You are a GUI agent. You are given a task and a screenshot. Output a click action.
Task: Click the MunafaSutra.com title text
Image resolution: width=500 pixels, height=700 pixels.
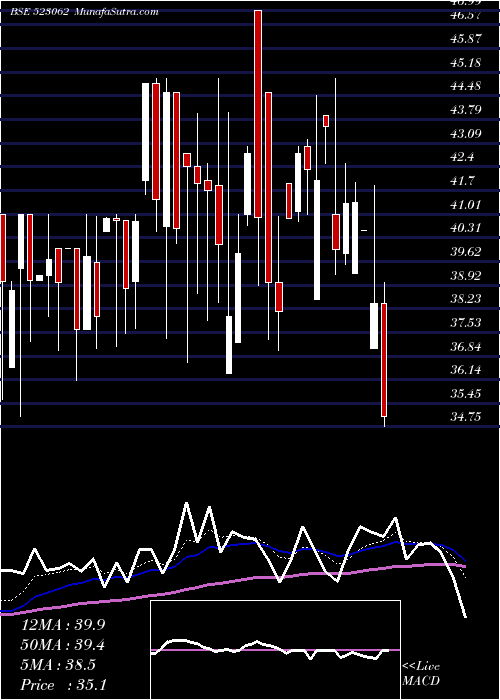tap(116, 12)
